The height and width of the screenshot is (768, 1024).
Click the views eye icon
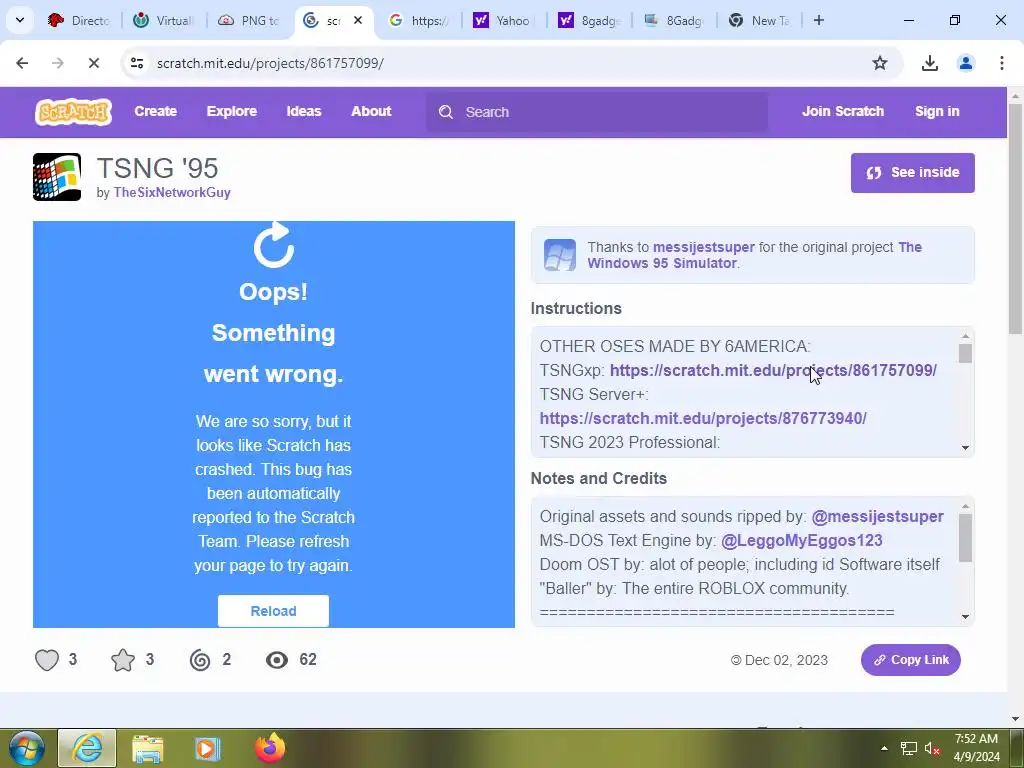click(277, 660)
